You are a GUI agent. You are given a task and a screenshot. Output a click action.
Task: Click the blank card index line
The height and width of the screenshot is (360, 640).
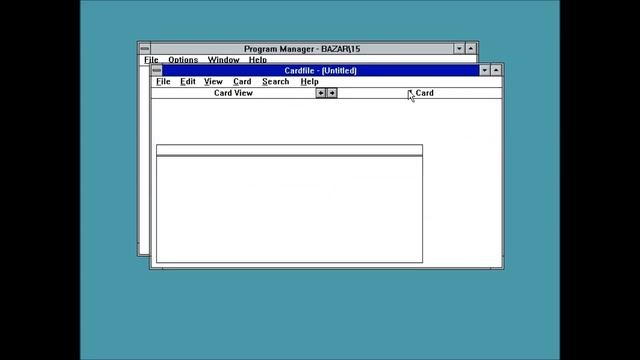click(289, 150)
